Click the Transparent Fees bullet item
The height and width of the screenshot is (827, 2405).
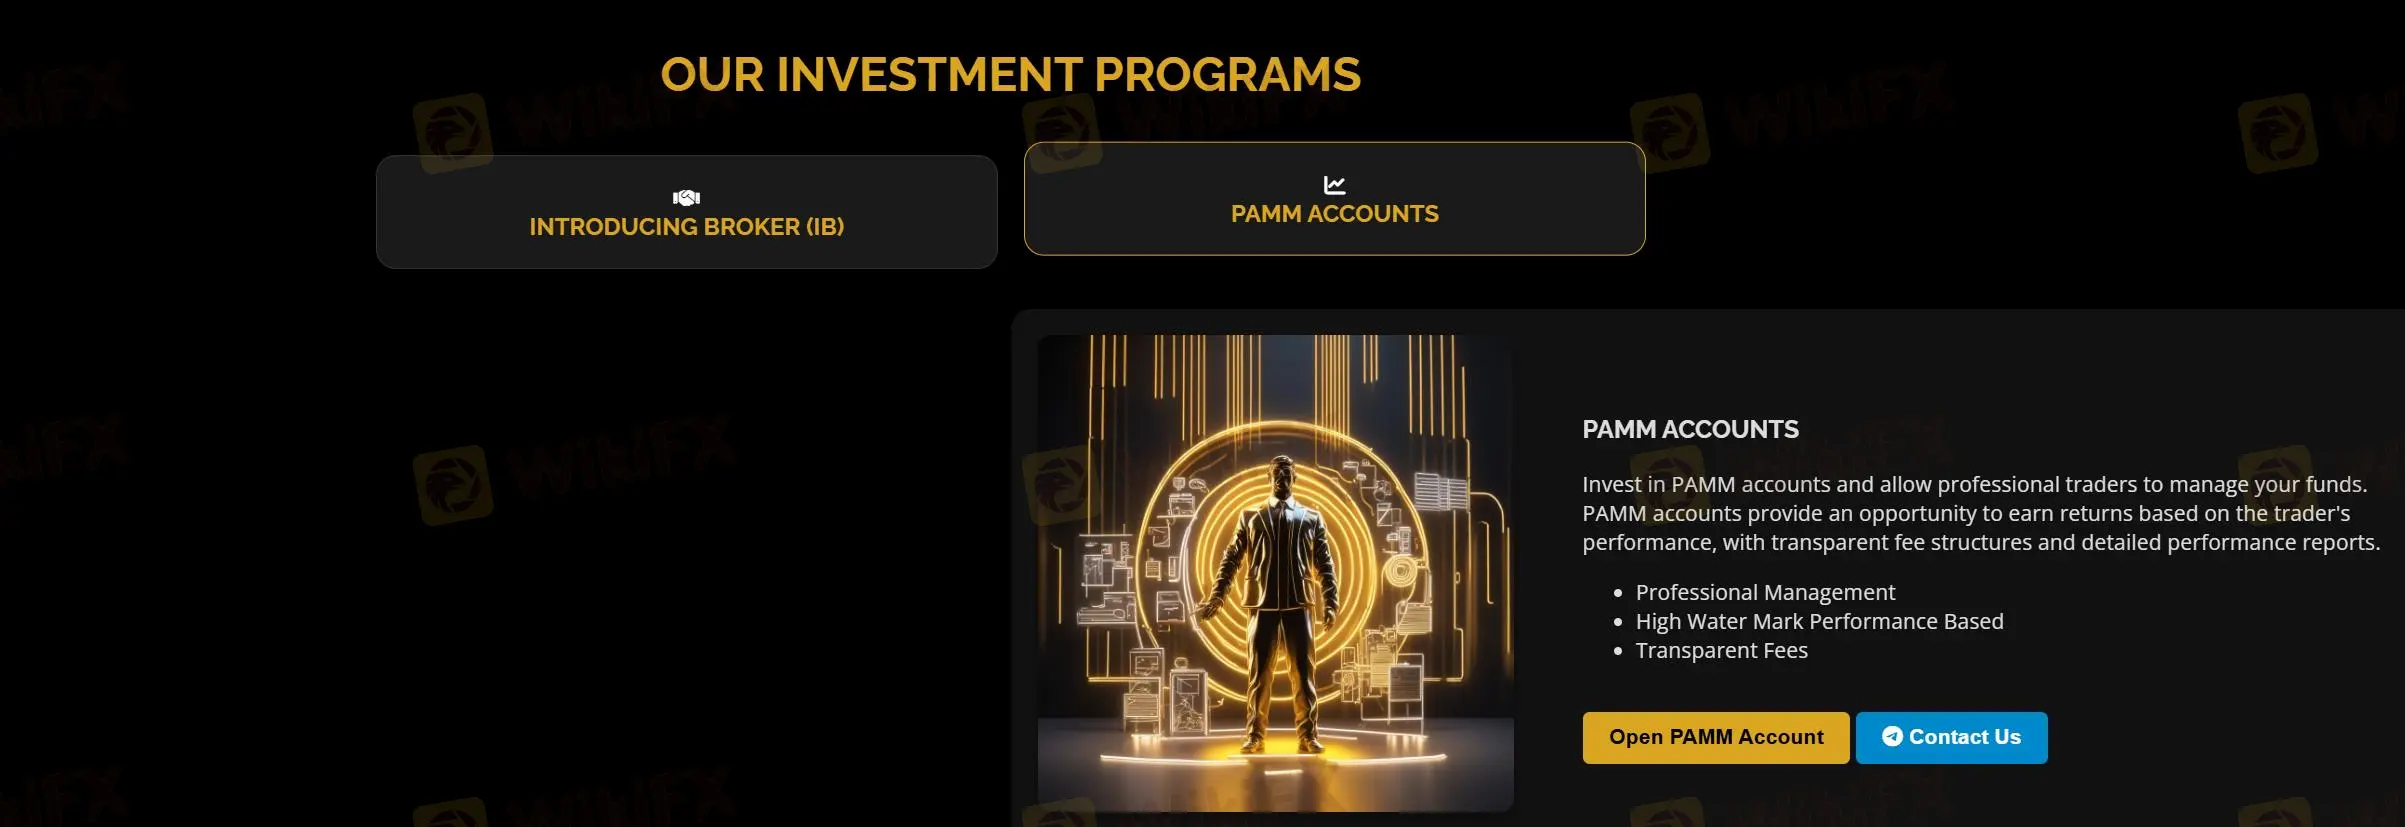point(1721,651)
